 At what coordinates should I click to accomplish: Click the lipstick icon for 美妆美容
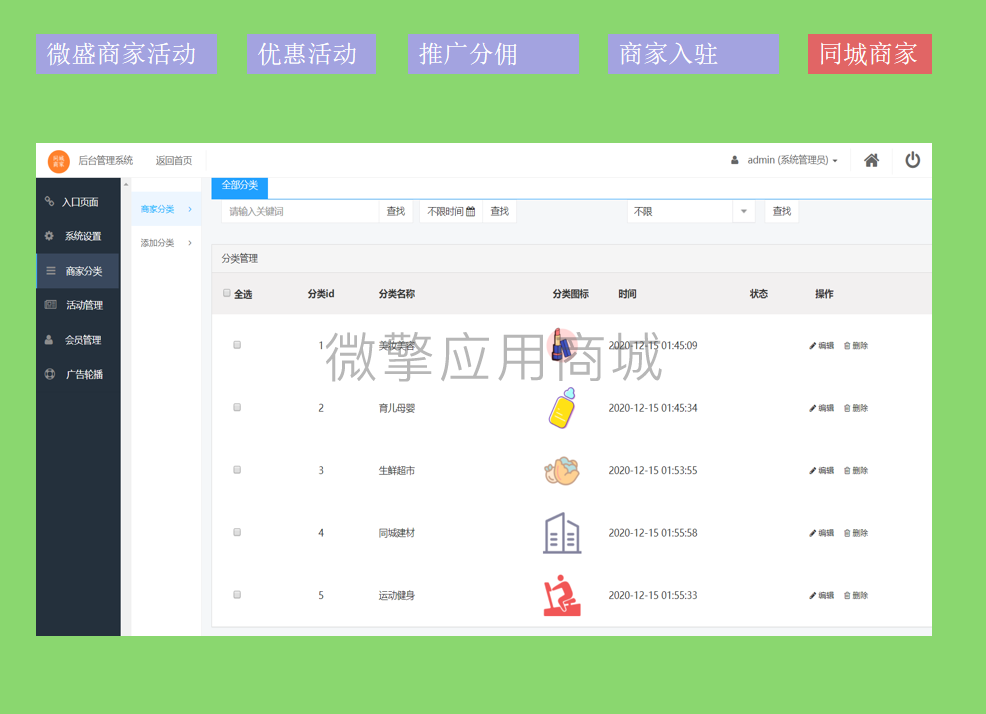coord(562,345)
